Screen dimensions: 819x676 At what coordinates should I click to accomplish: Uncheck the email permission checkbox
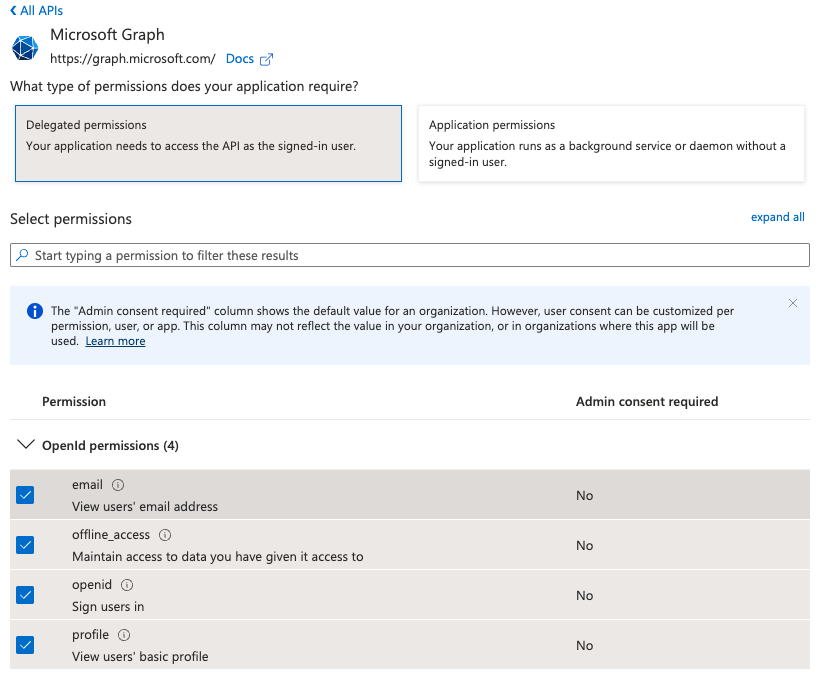(25, 495)
